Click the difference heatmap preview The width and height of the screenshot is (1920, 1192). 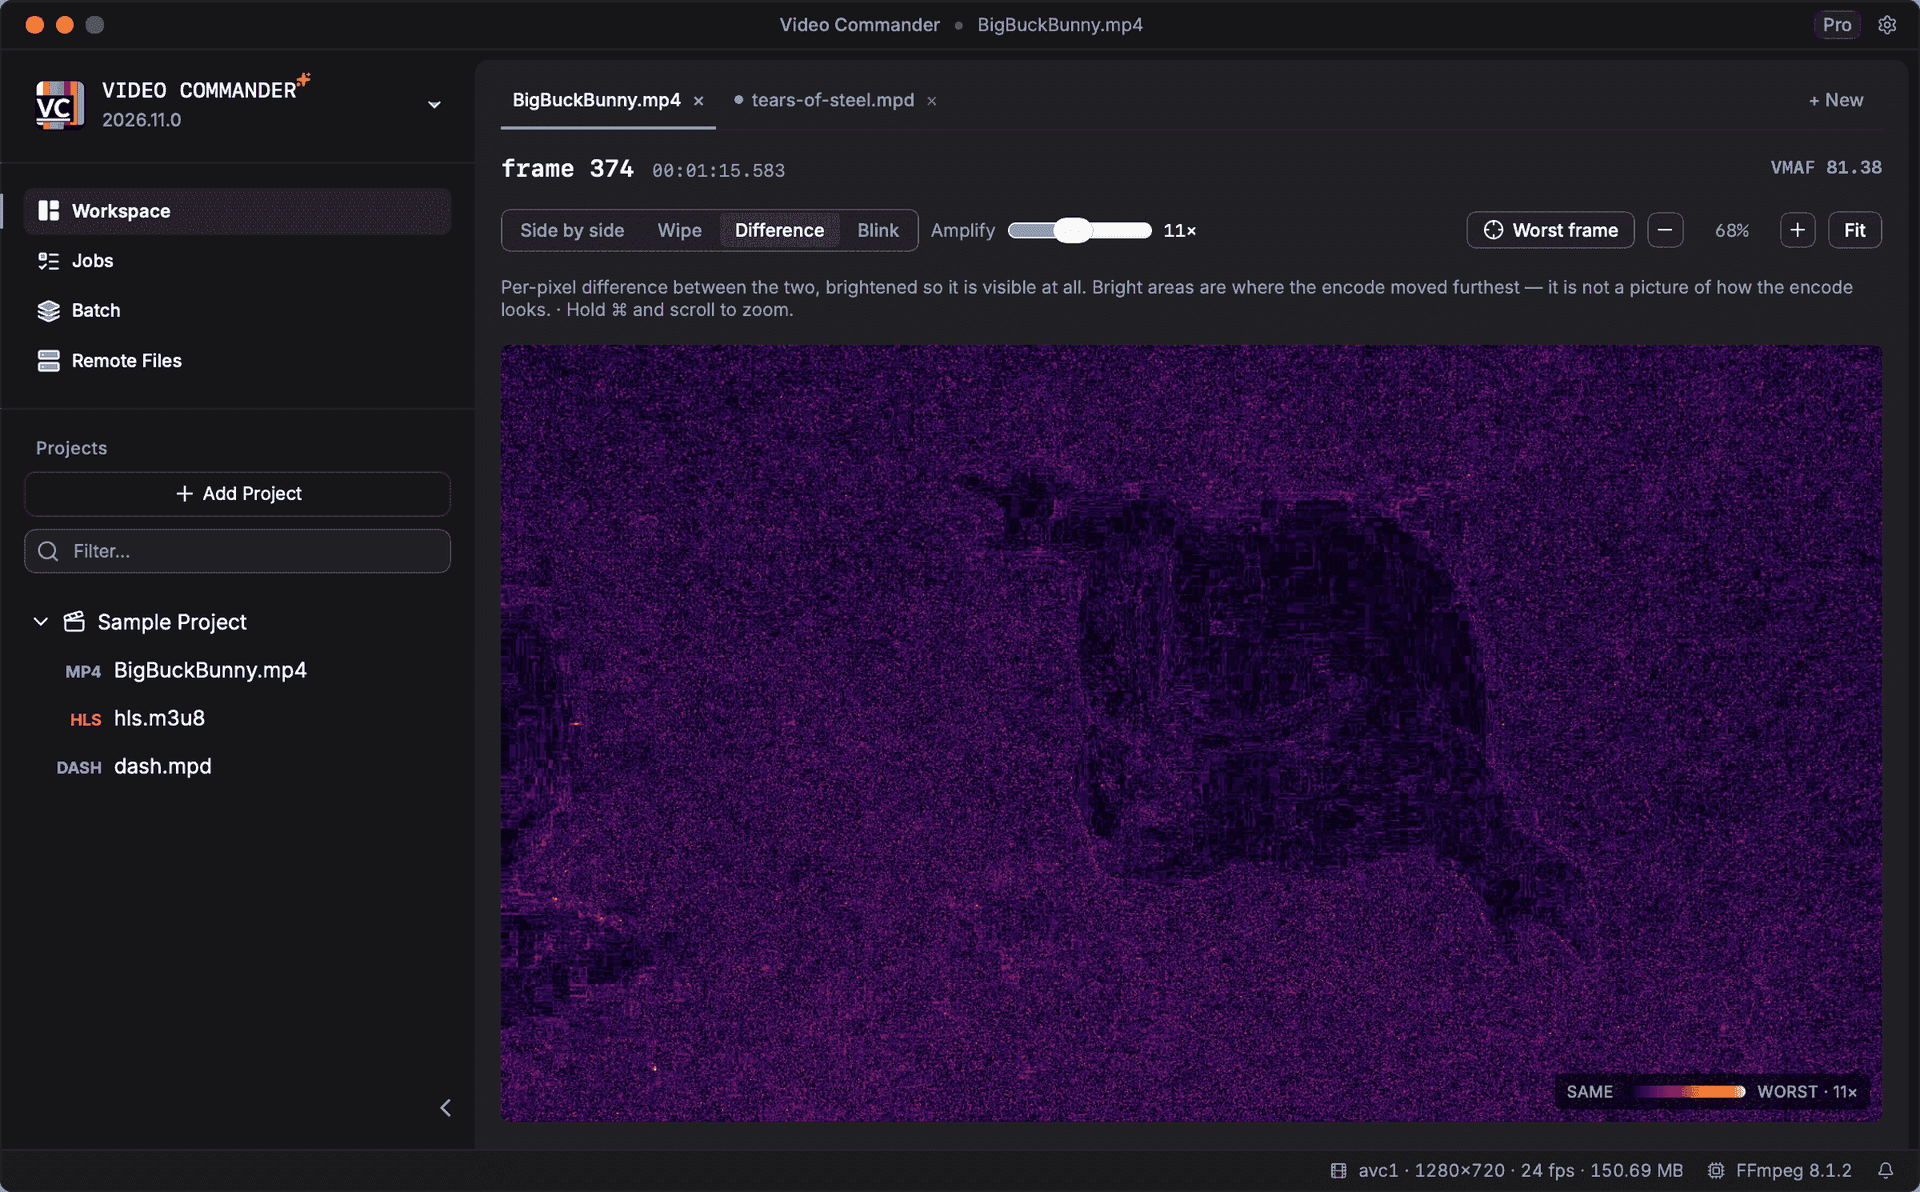pos(1191,733)
